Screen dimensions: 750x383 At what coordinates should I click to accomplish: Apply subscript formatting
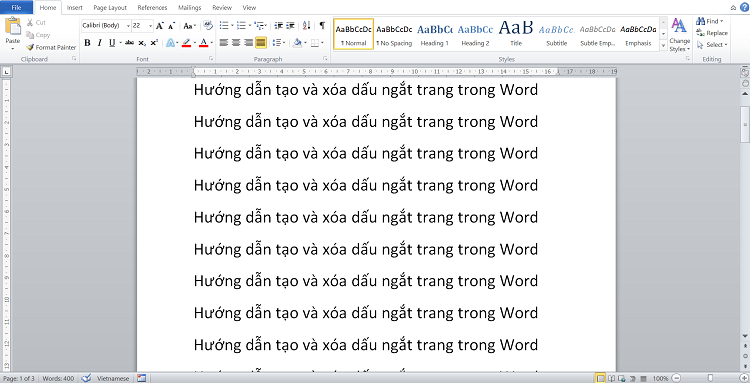(x=142, y=43)
